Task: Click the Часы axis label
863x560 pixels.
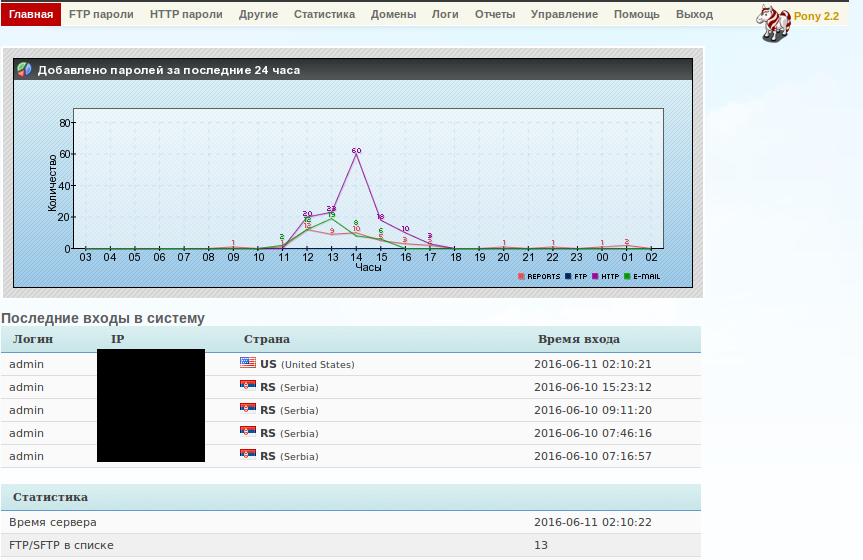Action: [x=368, y=267]
